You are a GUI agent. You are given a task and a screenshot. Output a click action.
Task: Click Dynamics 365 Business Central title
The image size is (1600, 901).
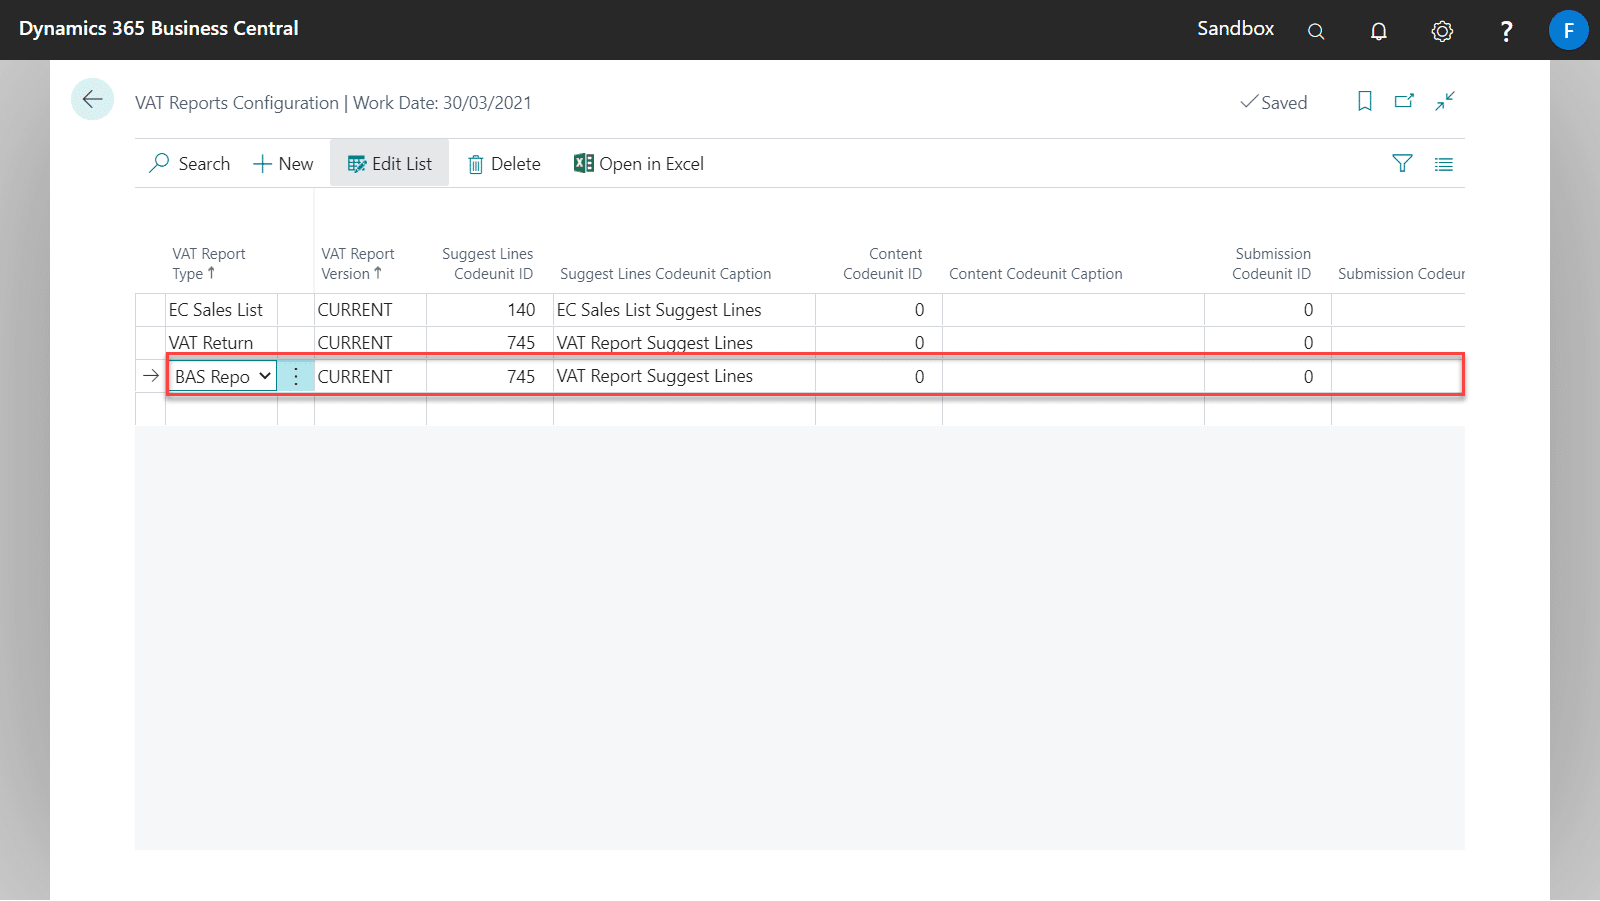(159, 29)
